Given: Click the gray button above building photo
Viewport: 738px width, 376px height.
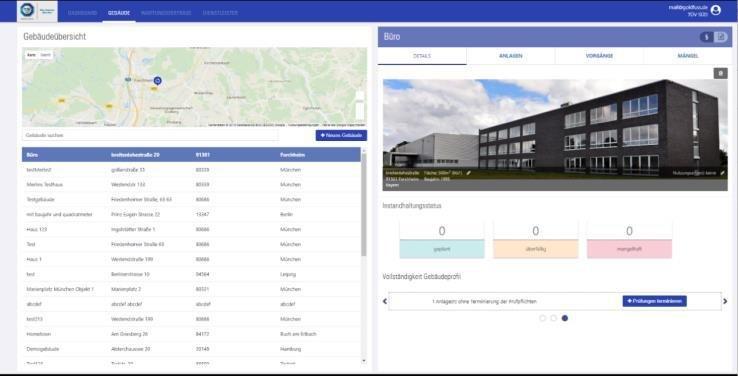Looking at the screenshot, I should (720, 73).
